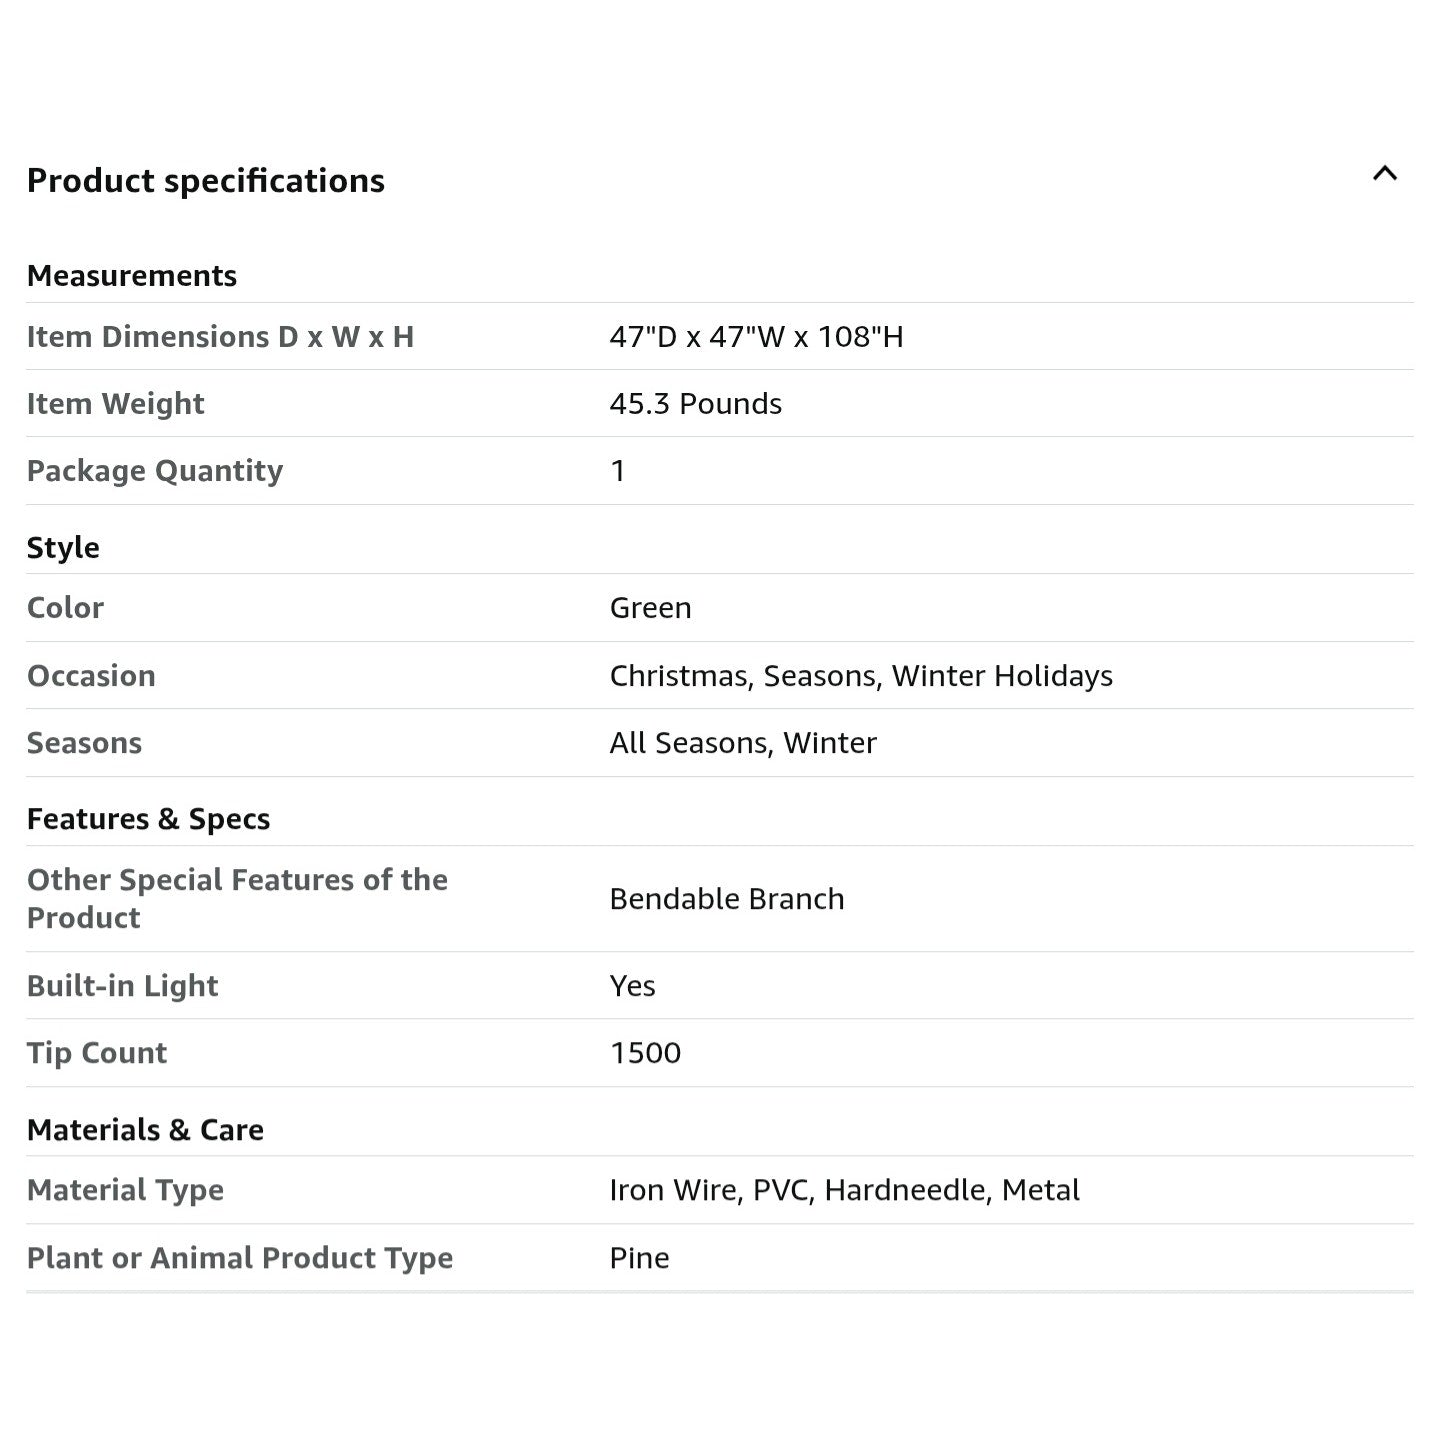Select the Features & Specs header
This screenshot has height=1440, width=1440.
(148, 819)
